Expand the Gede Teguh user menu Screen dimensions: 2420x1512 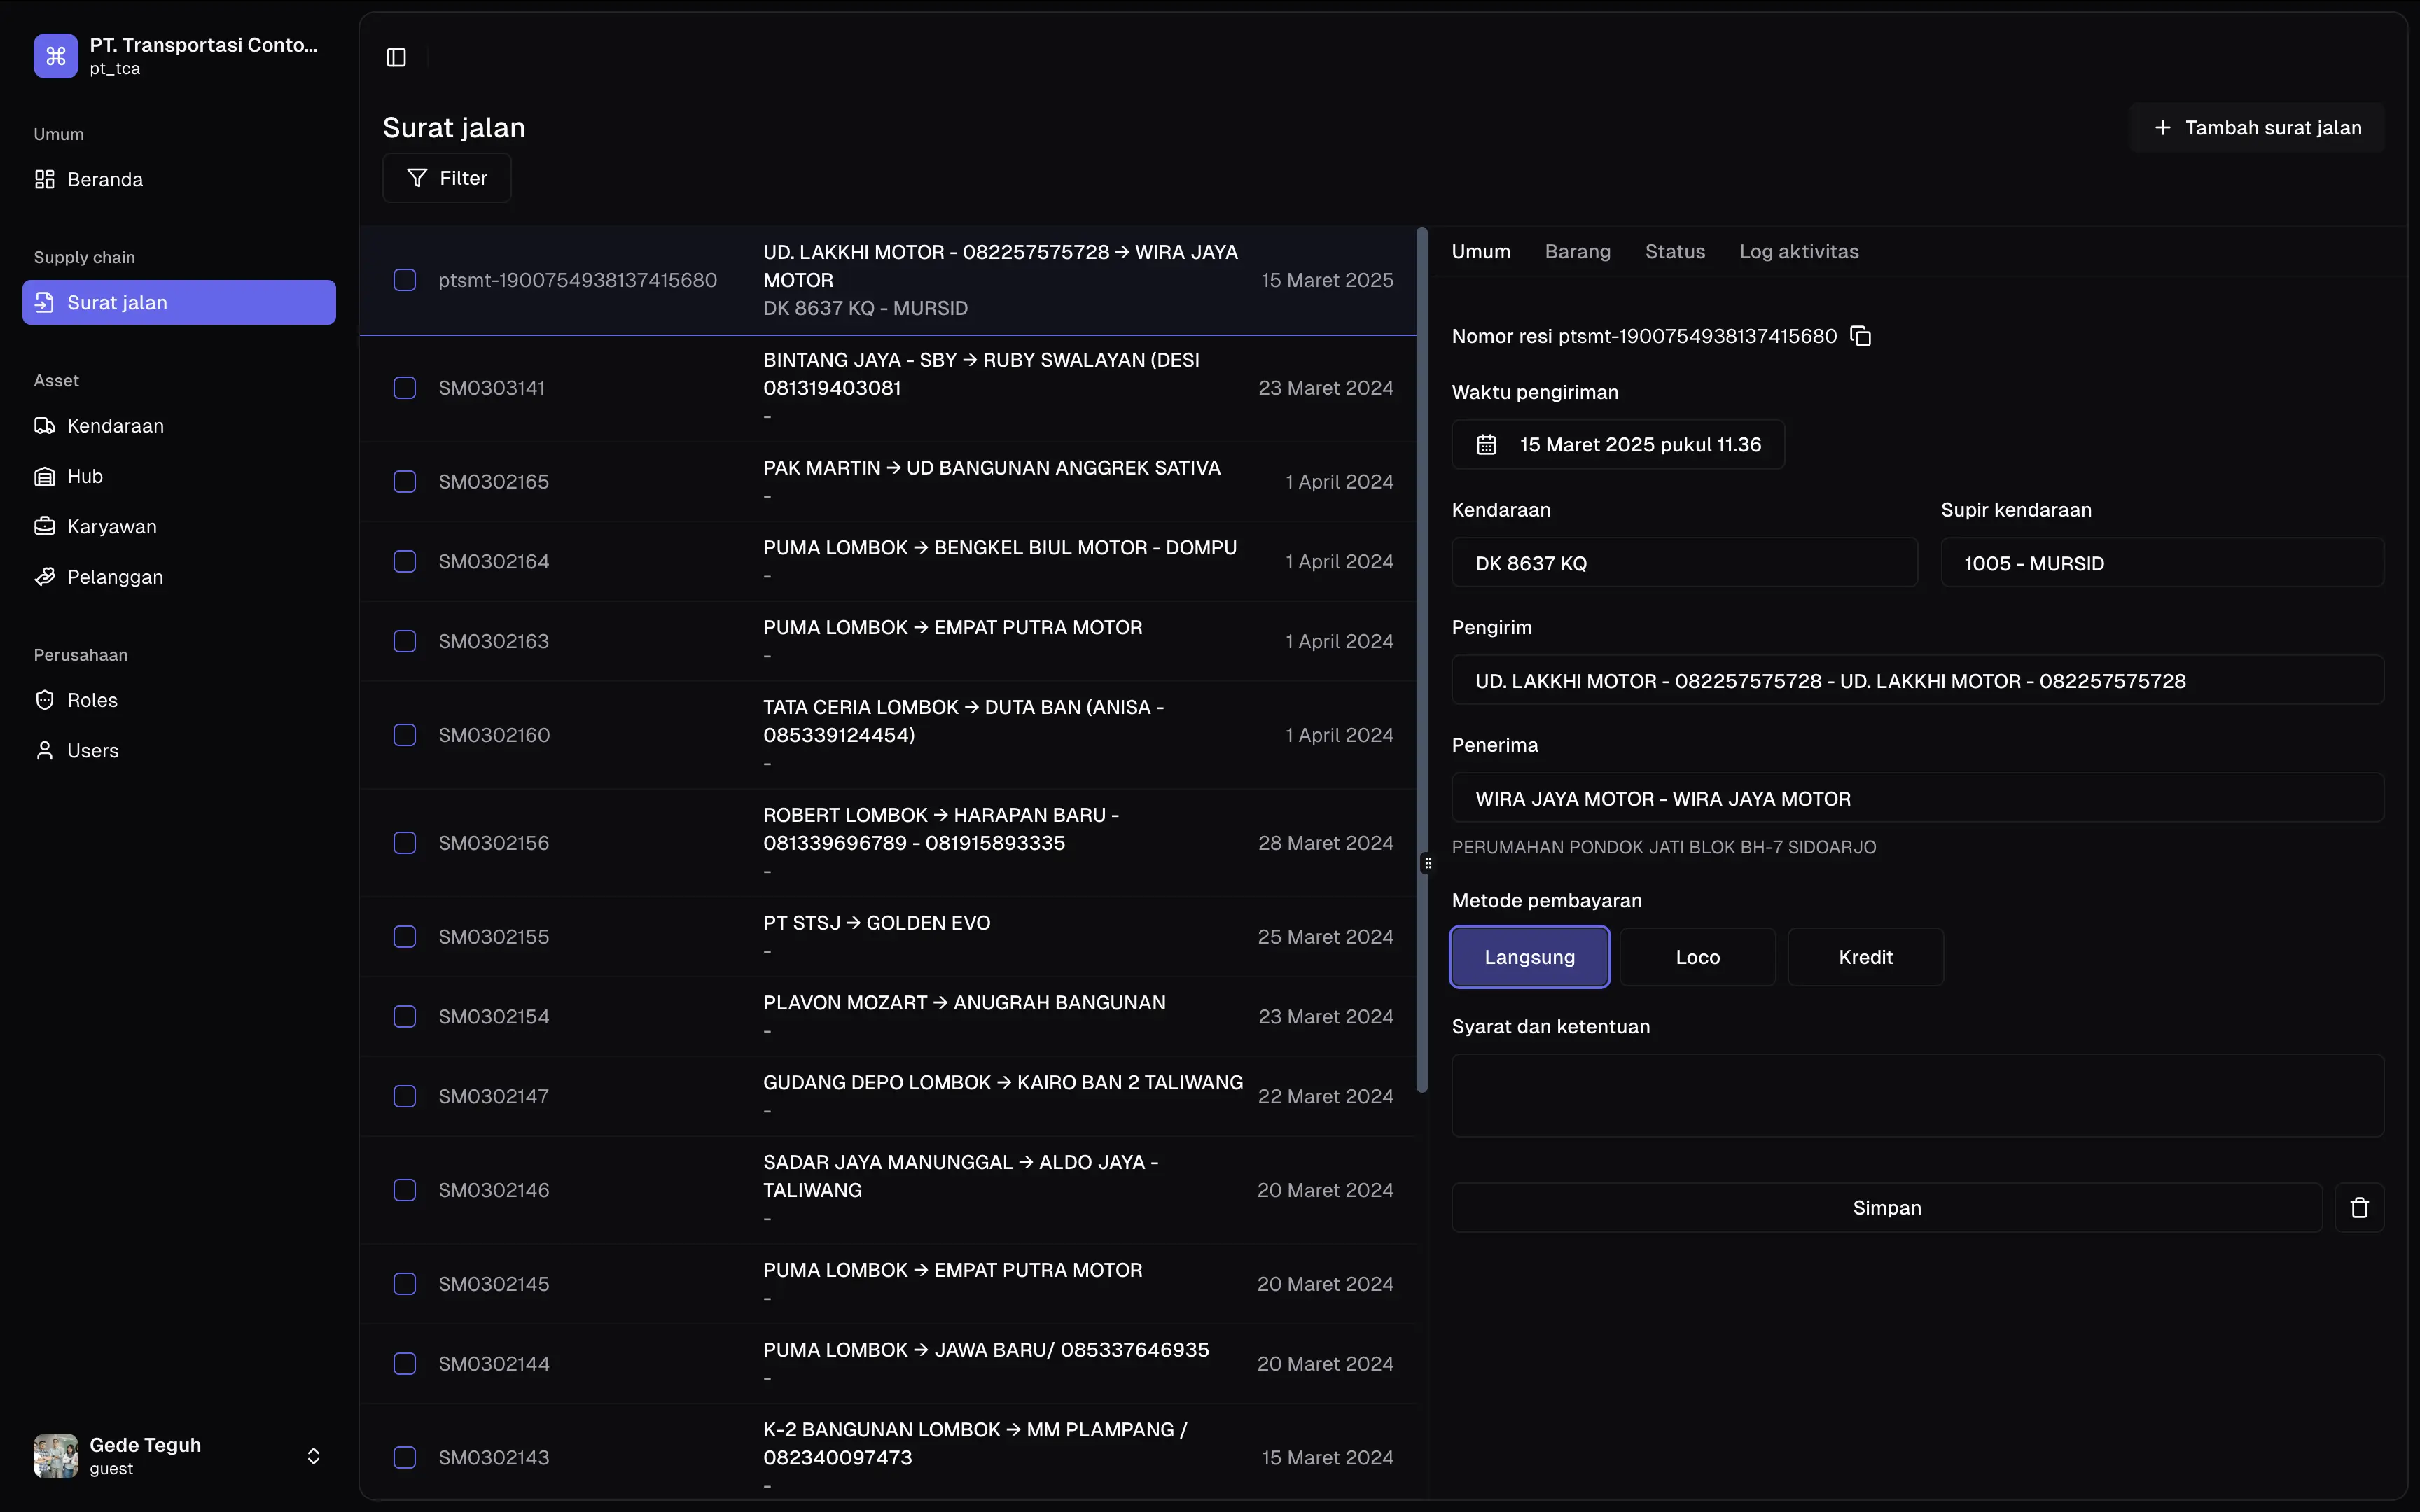coord(313,1456)
